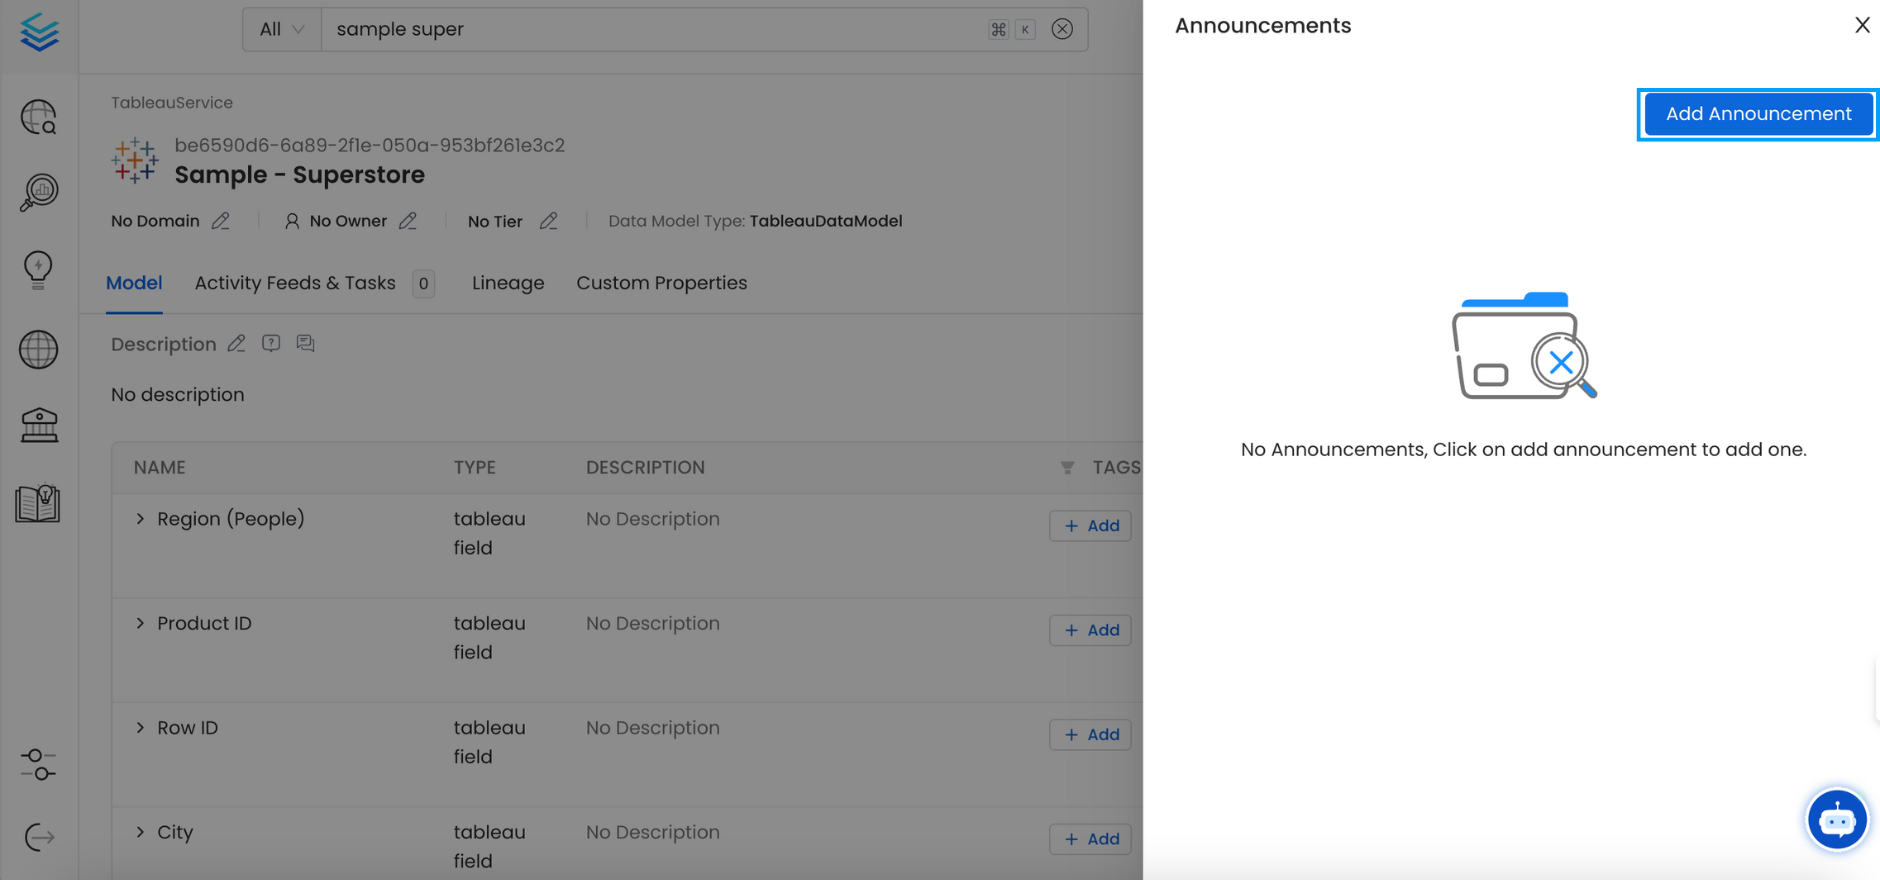Click the keyboard shortcut command key badge

coord(998,29)
